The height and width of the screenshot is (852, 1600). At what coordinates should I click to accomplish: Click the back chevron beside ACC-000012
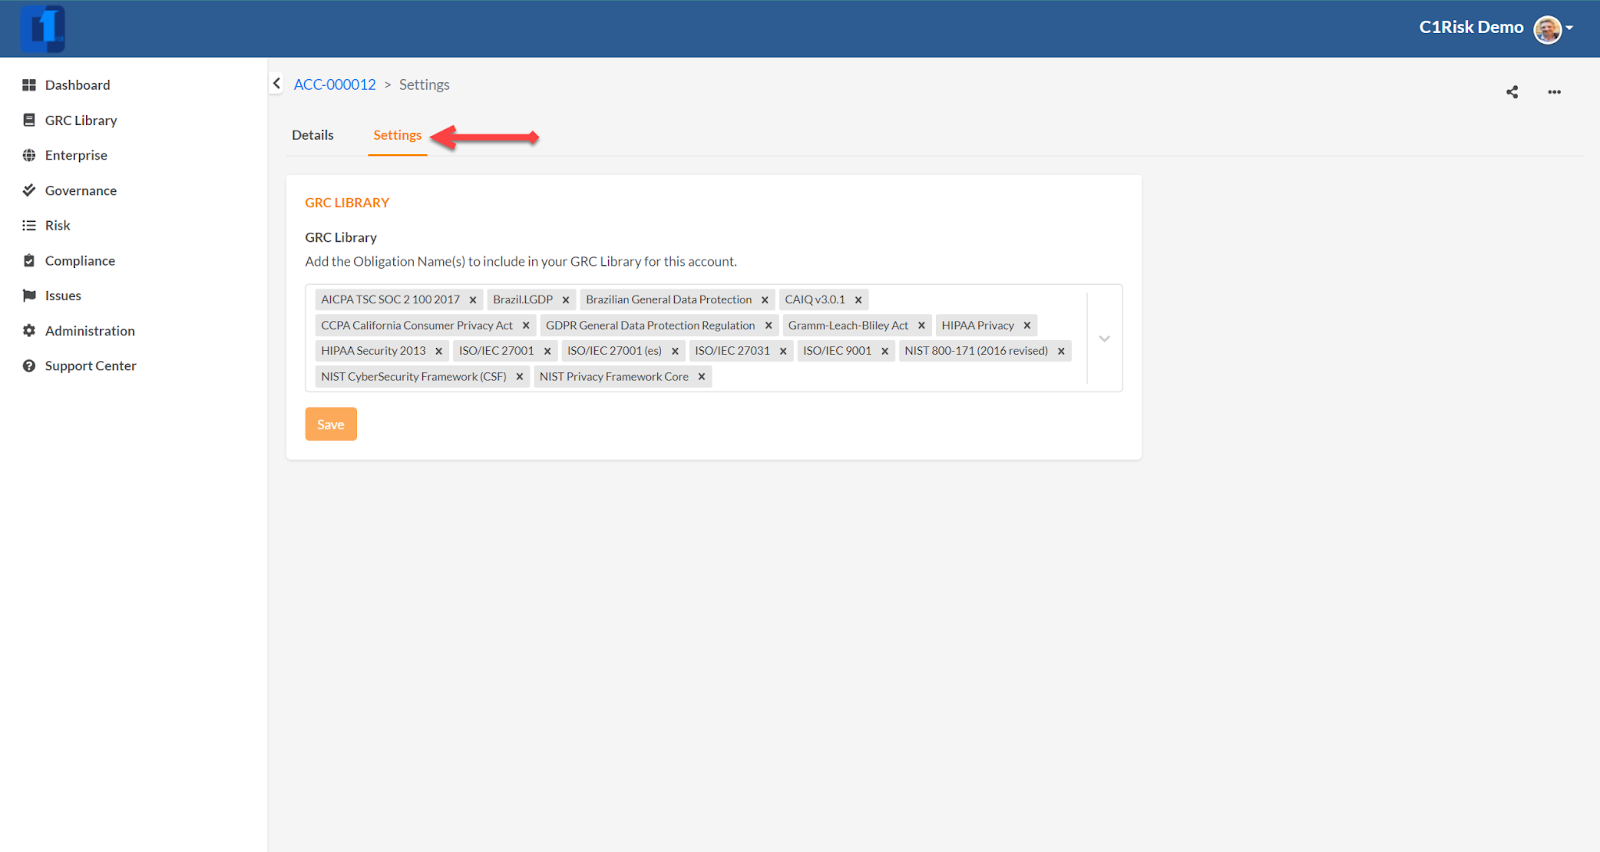[x=277, y=84]
